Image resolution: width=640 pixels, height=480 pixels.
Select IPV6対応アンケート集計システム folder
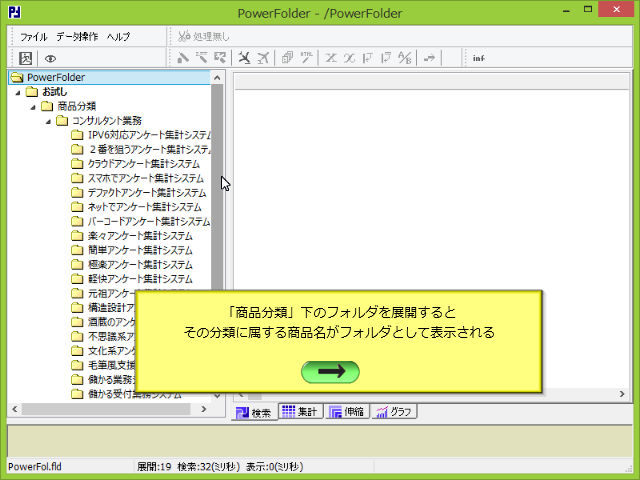tap(149, 135)
